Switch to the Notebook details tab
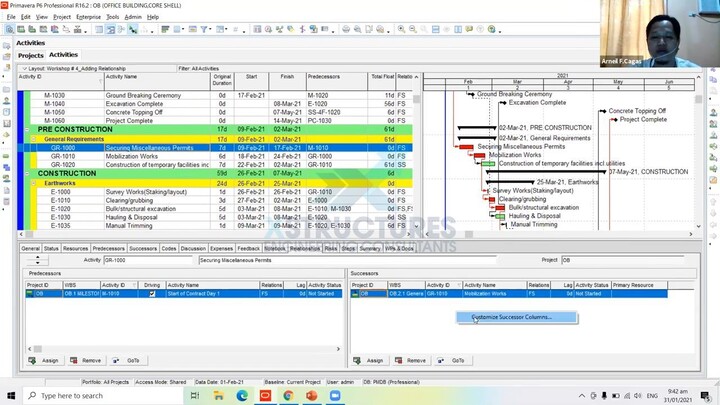This screenshot has width=720, height=405. [x=275, y=248]
